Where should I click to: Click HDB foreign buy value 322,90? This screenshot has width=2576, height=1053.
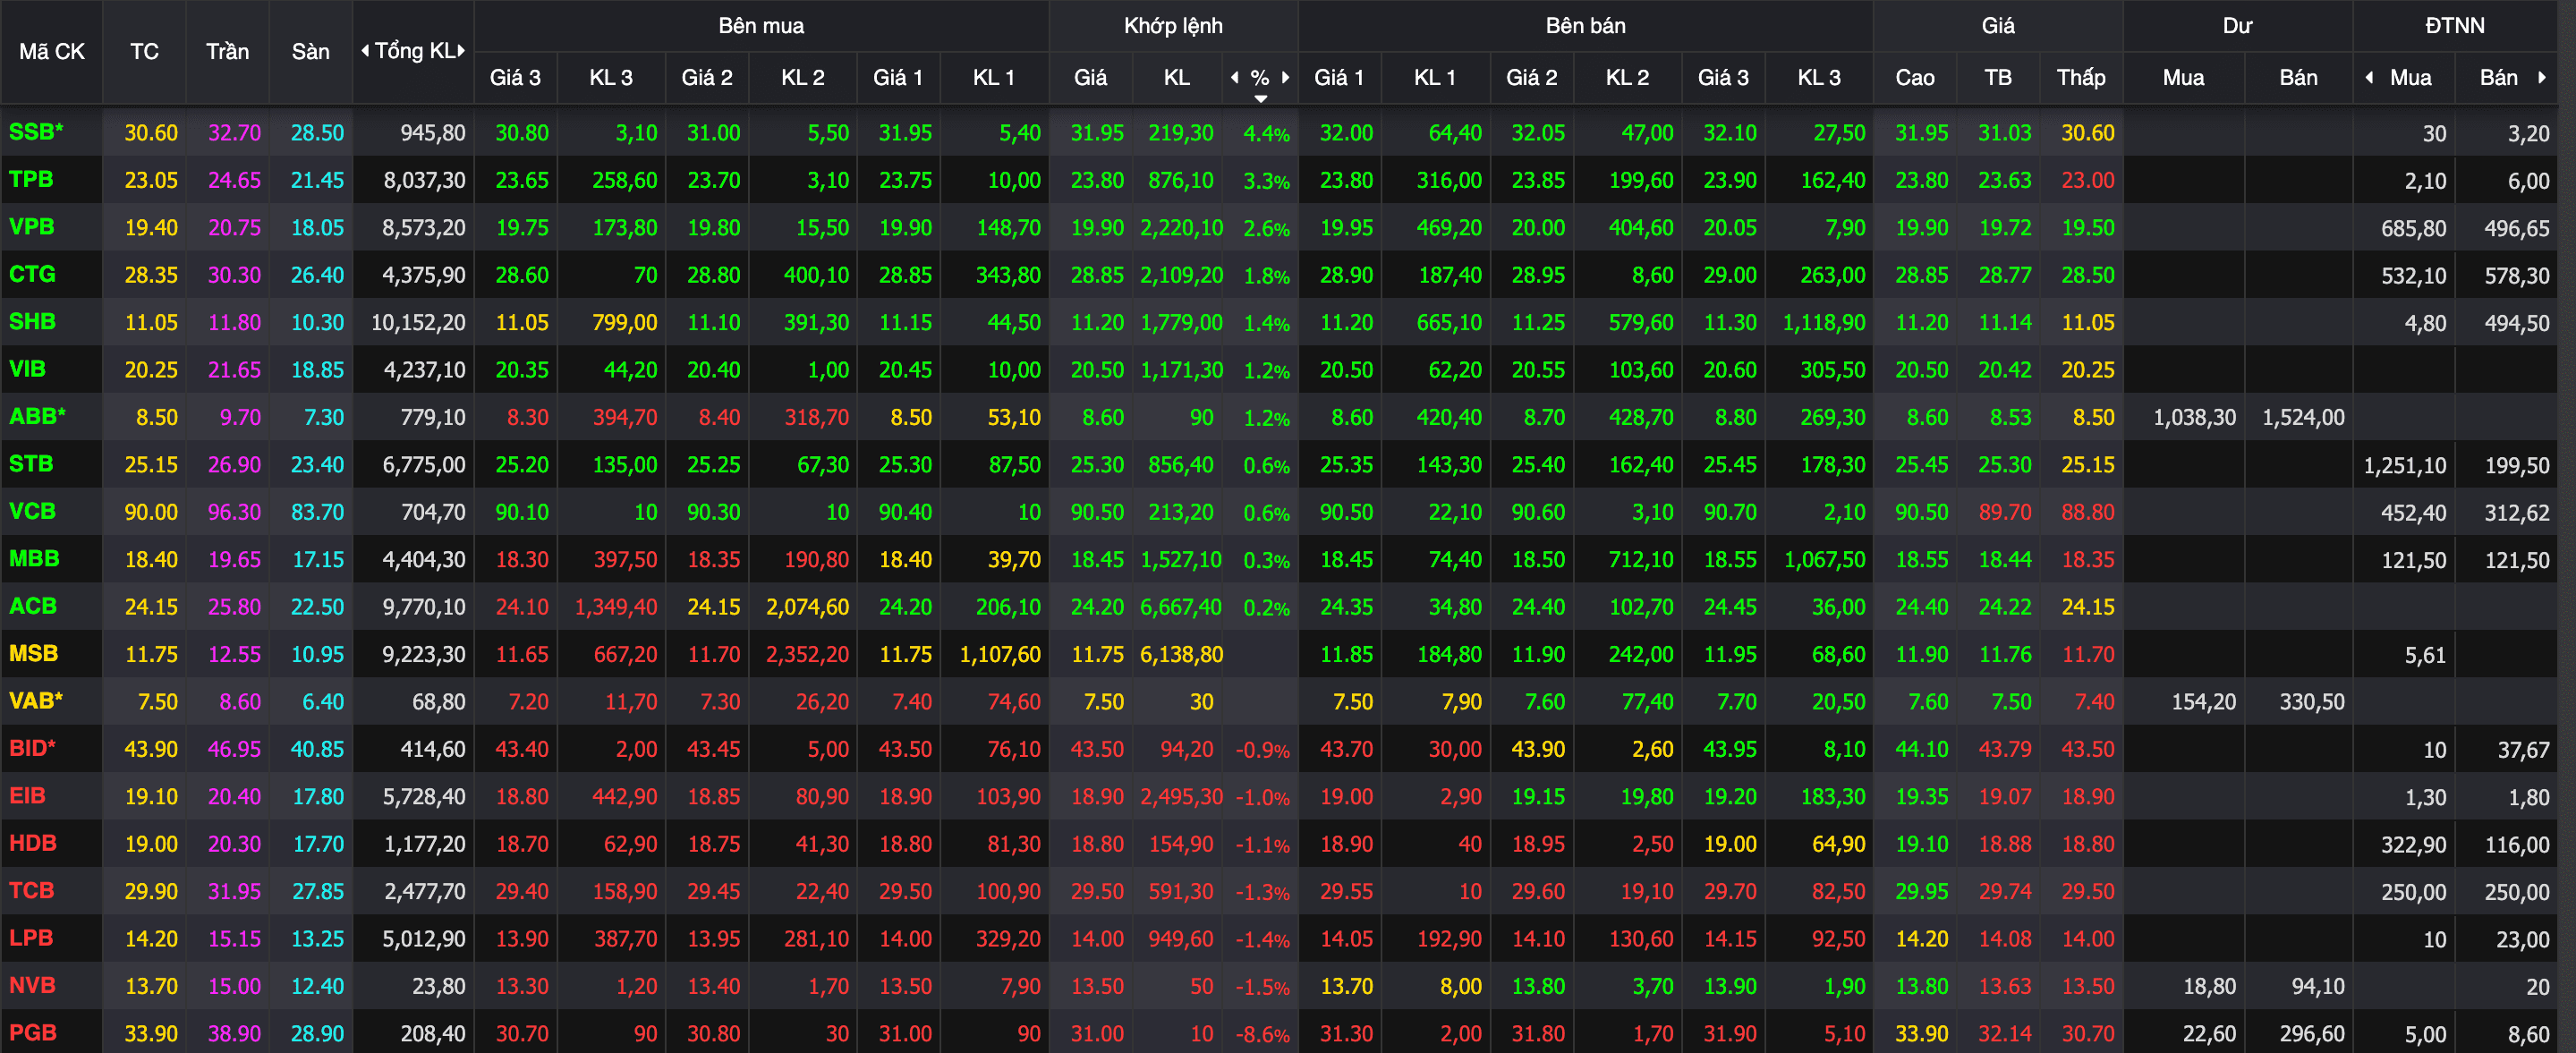click(x=2414, y=844)
